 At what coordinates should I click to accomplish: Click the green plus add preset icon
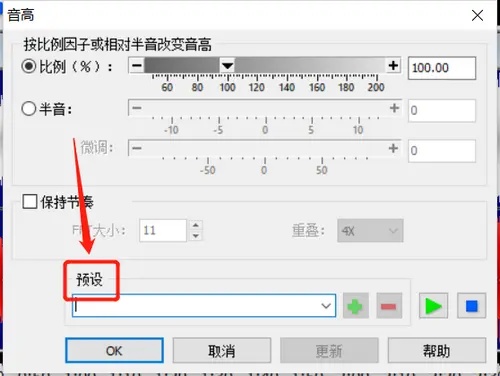[356, 306]
